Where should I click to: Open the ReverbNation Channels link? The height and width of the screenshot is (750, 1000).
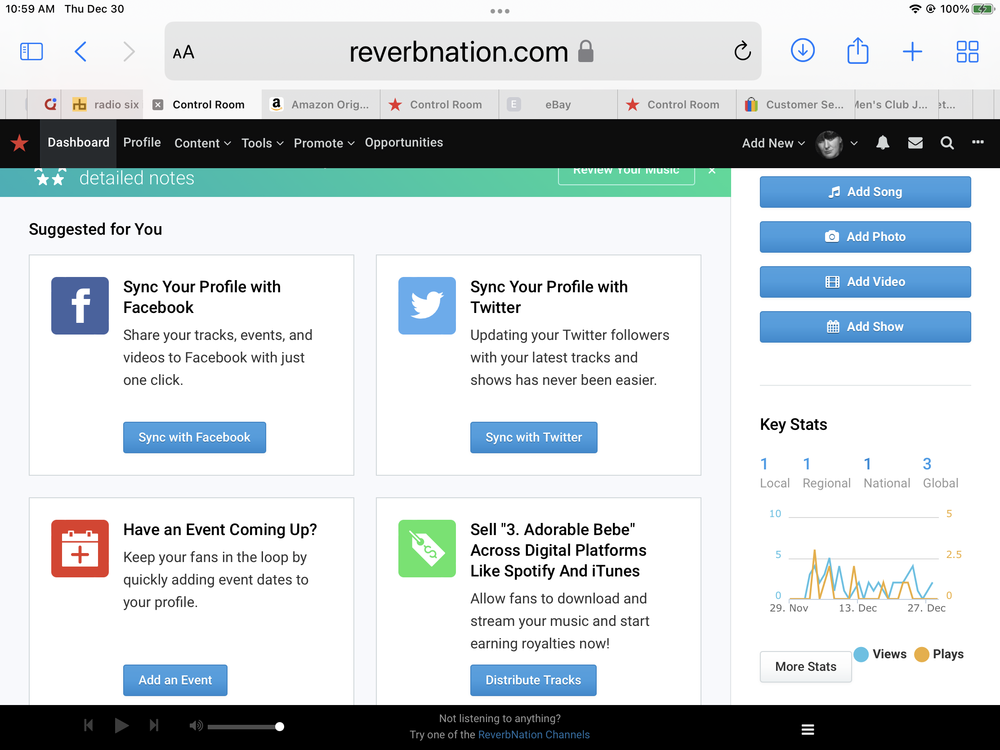pos(534,735)
